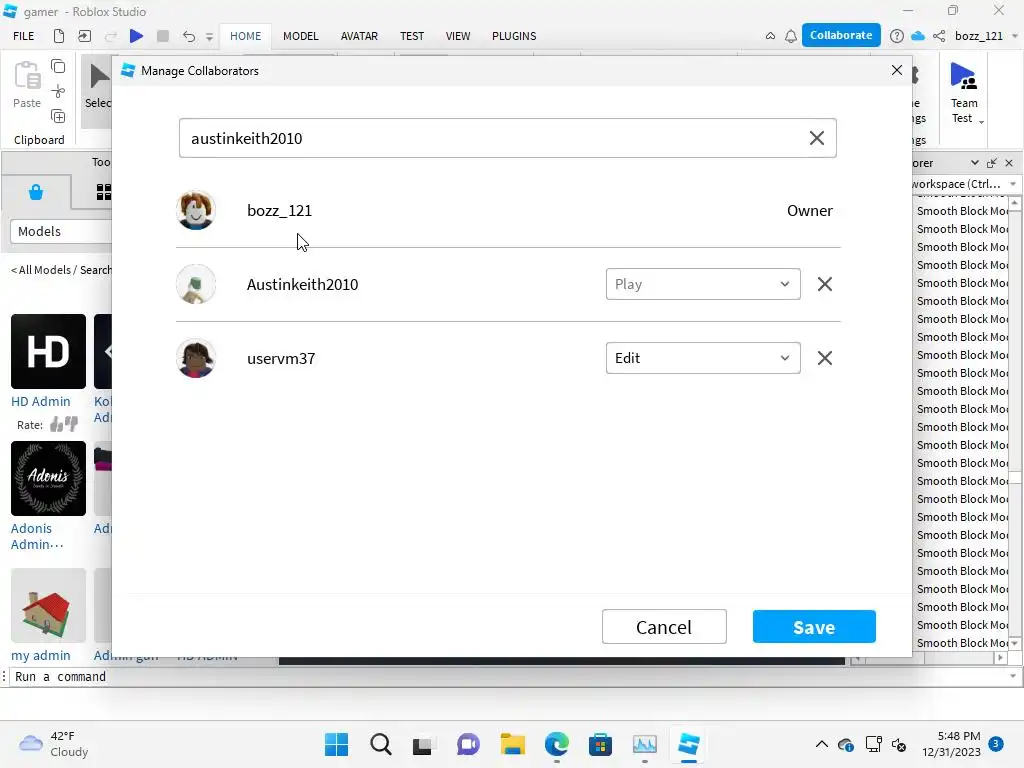
Task: Click the Copy icon in Clipboard group
Action: tap(58, 67)
